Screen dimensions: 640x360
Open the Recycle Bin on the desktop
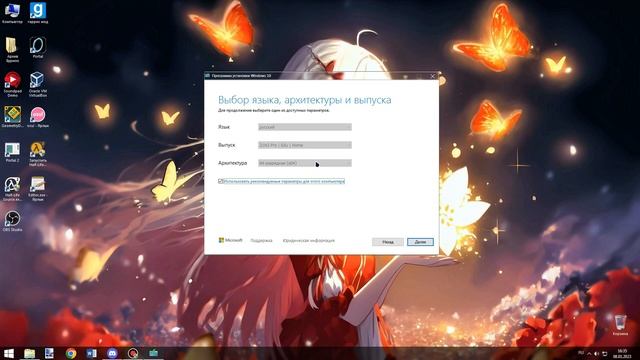(620, 325)
